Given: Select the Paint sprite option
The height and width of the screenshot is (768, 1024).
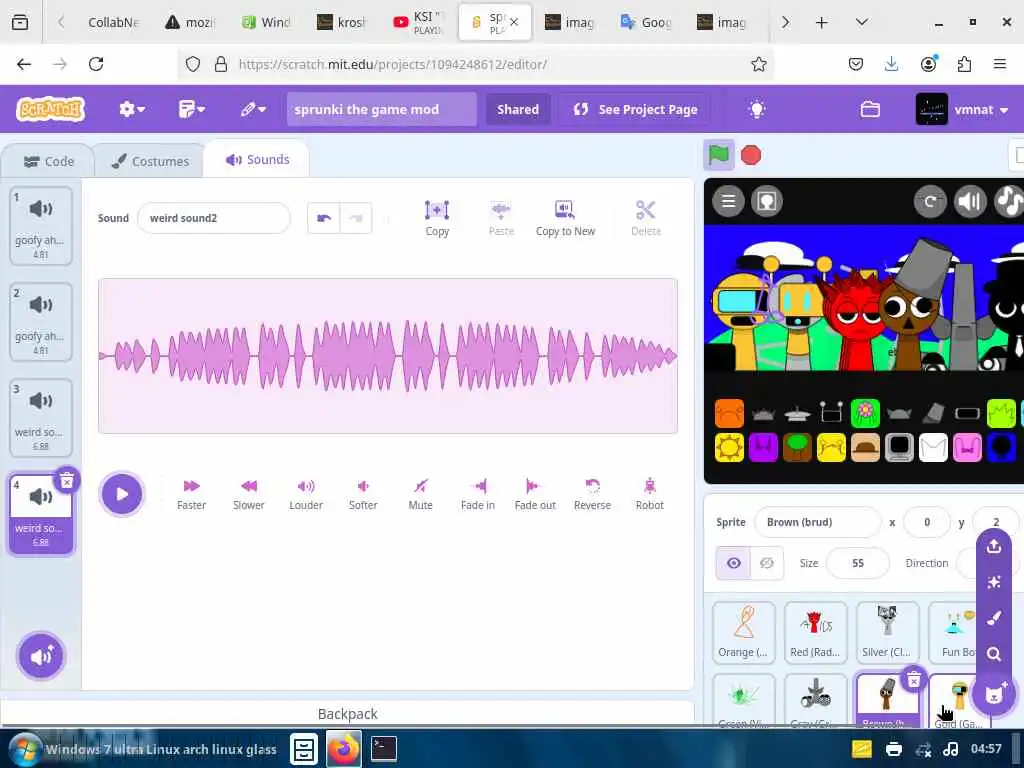Looking at the screenshot, I should [x=994, y=618].
